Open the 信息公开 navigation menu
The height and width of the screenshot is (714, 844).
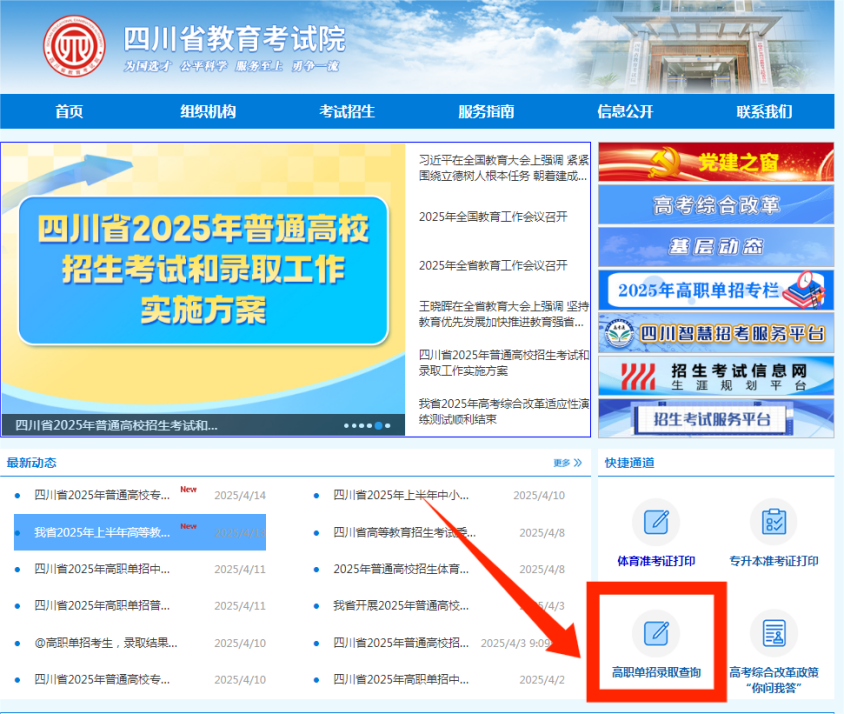[x=625, y=111]
